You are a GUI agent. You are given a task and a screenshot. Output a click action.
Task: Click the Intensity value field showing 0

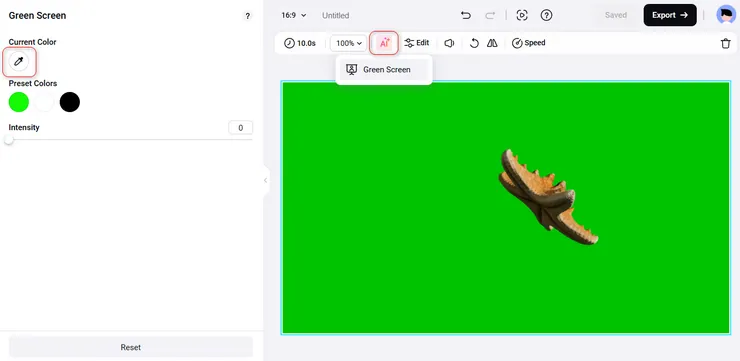coord(241,128)
